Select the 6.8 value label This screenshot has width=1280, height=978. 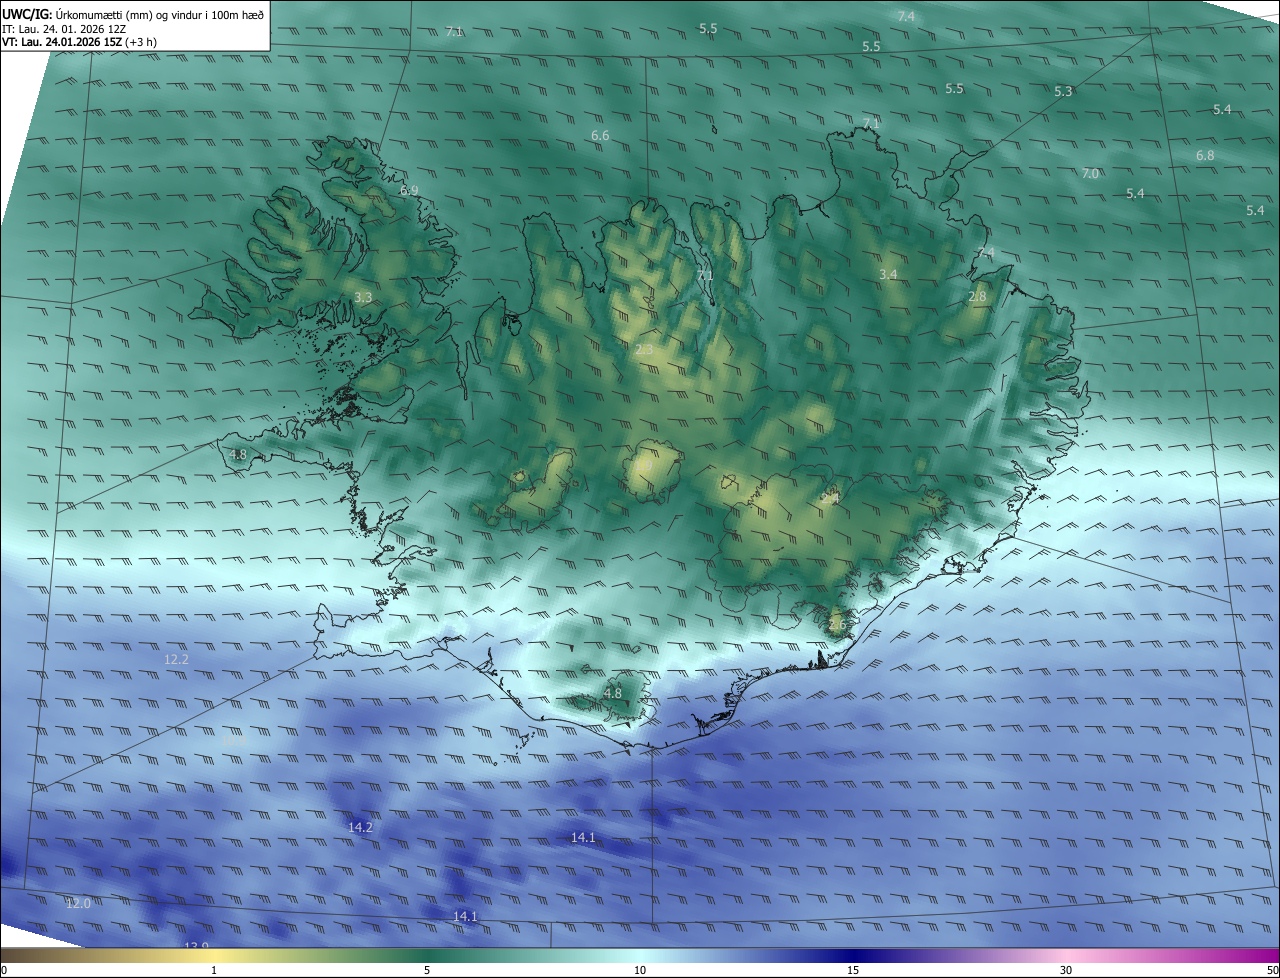pyautogui.click(x=1205, y=155)
